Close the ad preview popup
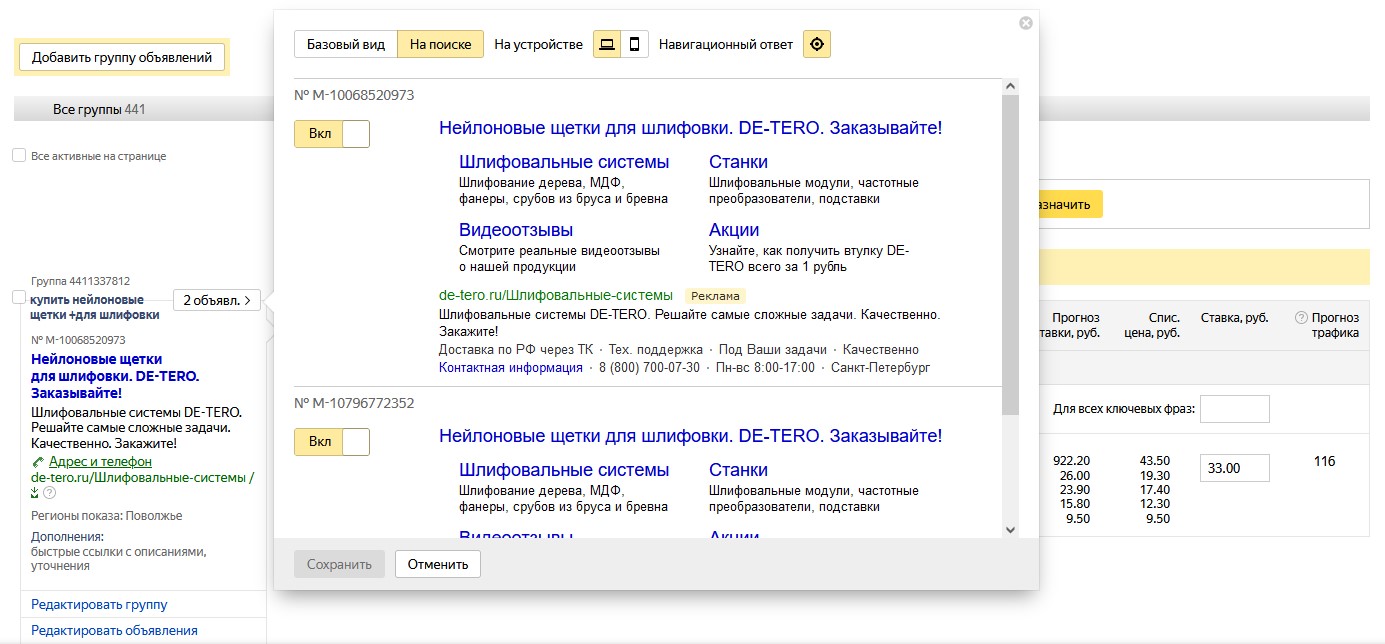This screenshot has width=1385, height=644. pyautogui.click(x=1025, y=23)
